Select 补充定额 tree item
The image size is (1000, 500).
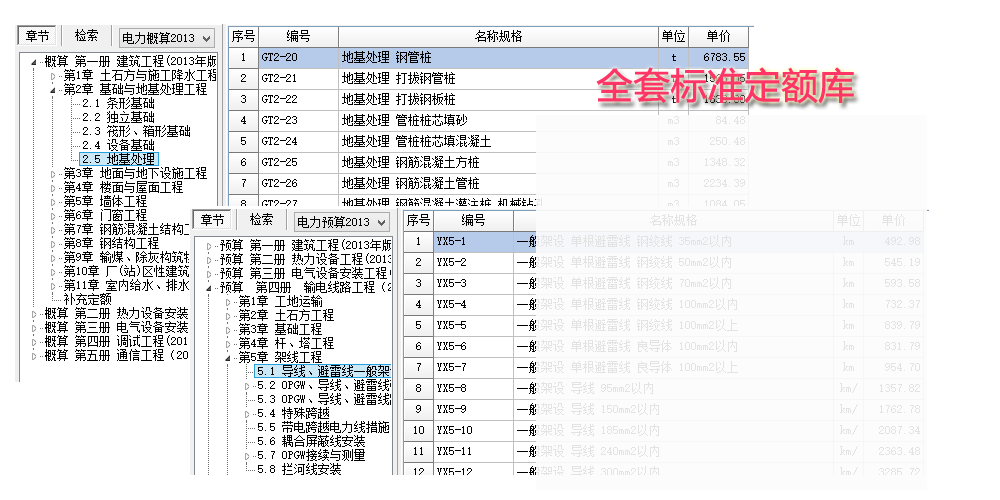(87, 299)
